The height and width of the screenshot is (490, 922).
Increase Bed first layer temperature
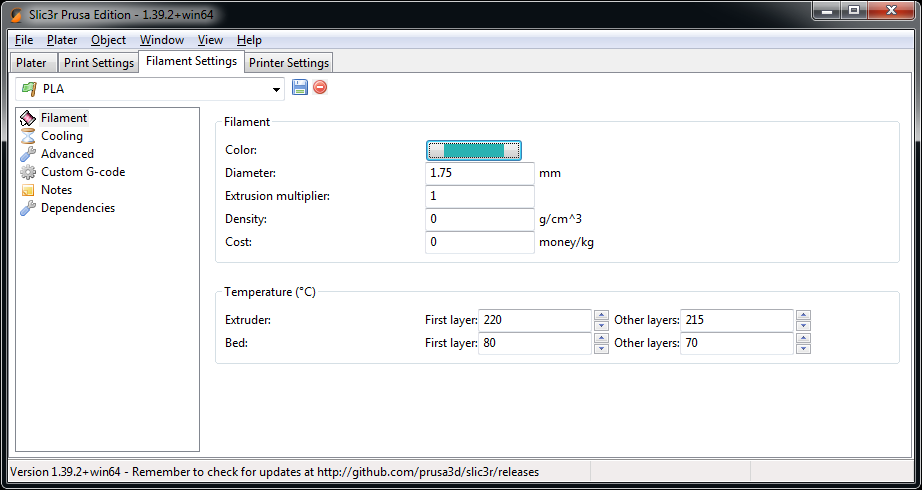601,338
